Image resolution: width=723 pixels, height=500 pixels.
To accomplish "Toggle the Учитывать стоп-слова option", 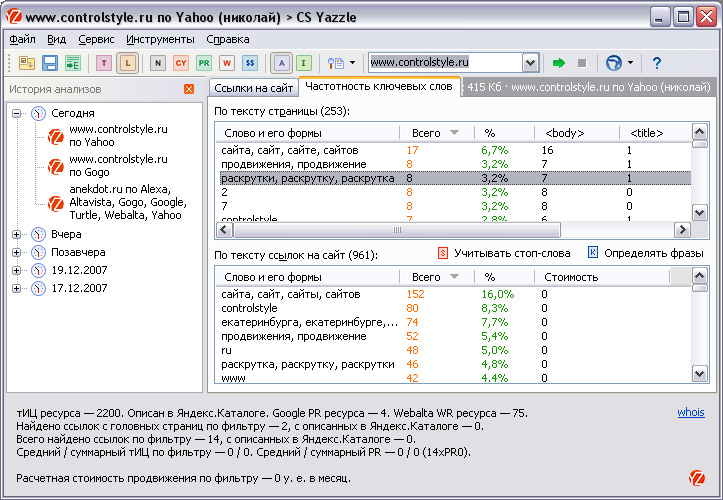I will click(444, 254).
